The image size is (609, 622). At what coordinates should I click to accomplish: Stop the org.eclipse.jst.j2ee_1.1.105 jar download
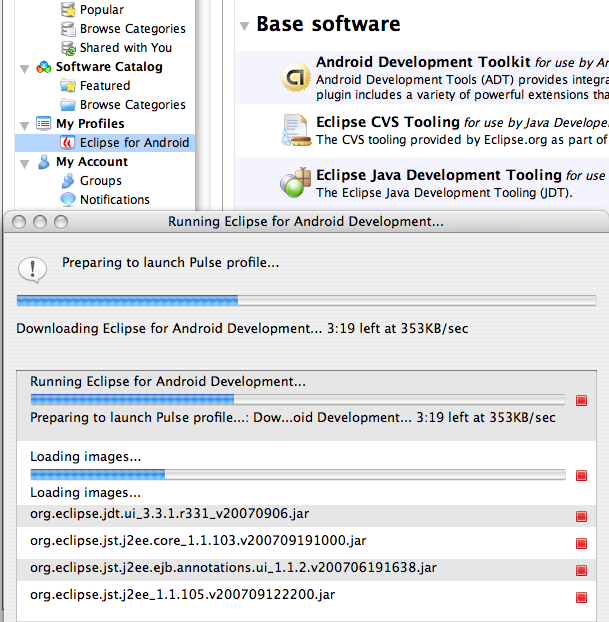[581, 597]
